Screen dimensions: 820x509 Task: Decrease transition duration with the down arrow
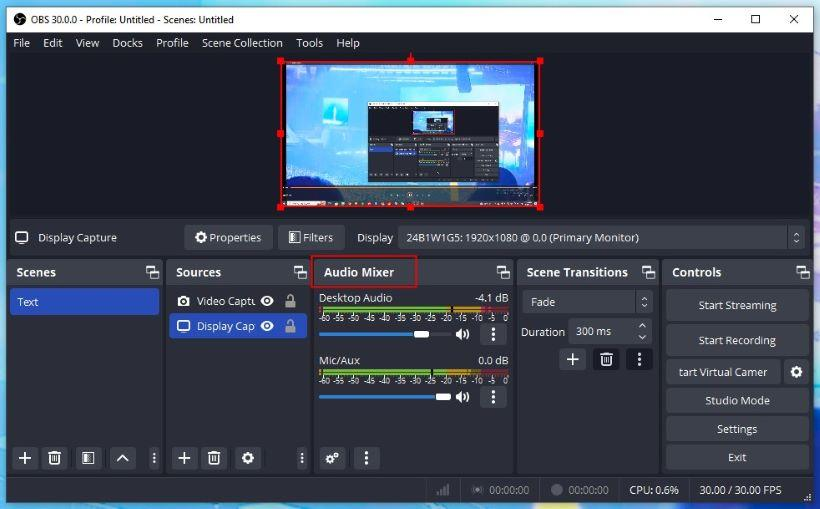[x=642, y=337]
